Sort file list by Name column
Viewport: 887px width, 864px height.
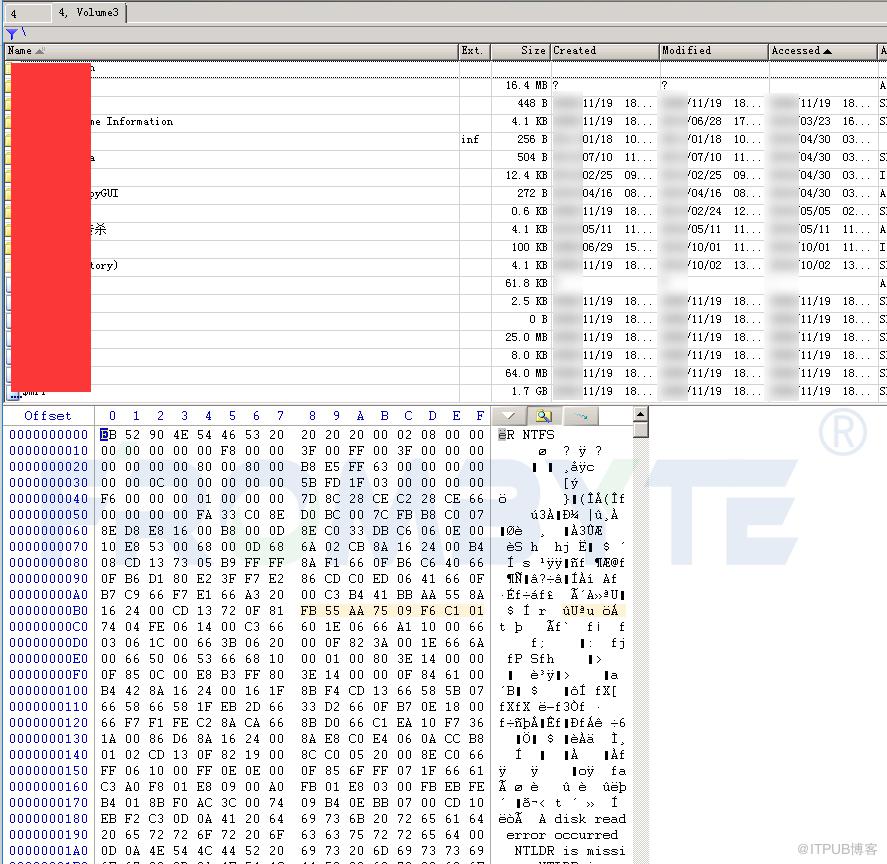tap(231, 51)
